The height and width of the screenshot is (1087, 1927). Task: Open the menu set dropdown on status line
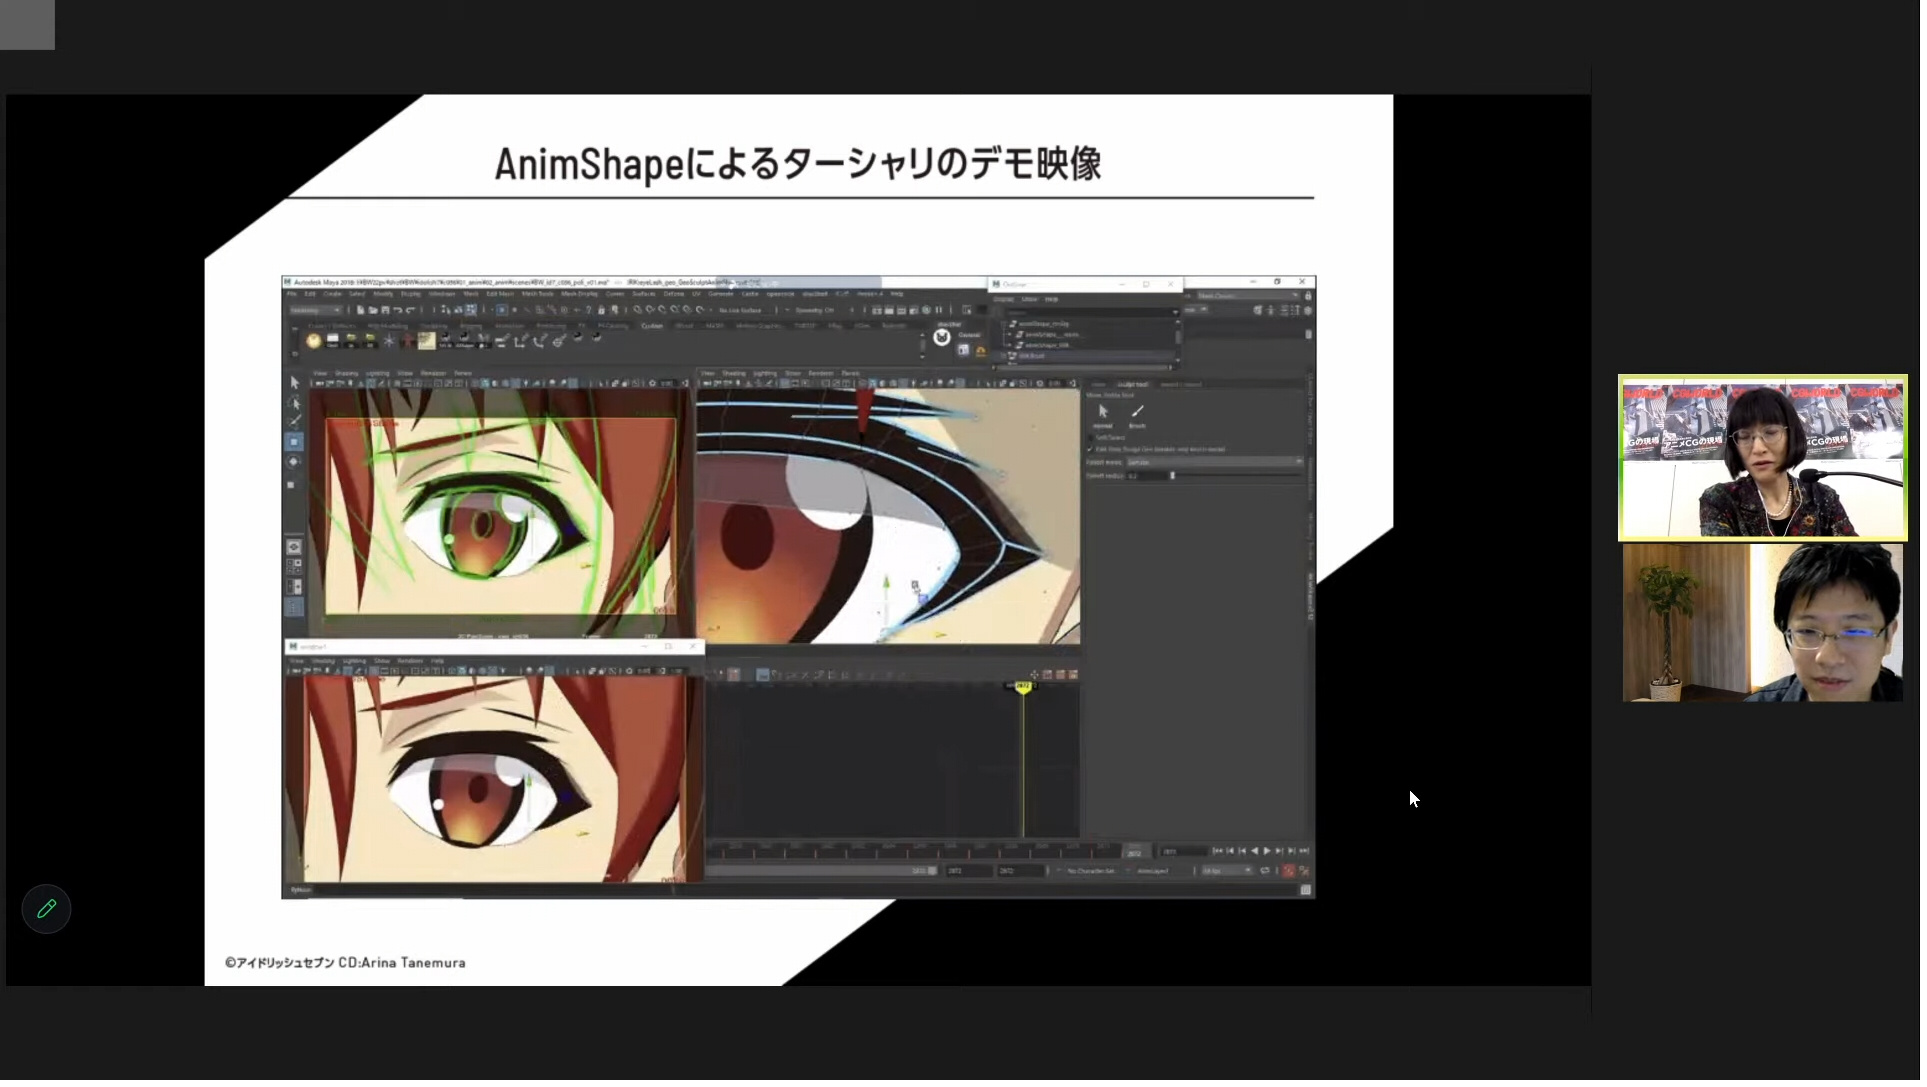pos(315,310)
